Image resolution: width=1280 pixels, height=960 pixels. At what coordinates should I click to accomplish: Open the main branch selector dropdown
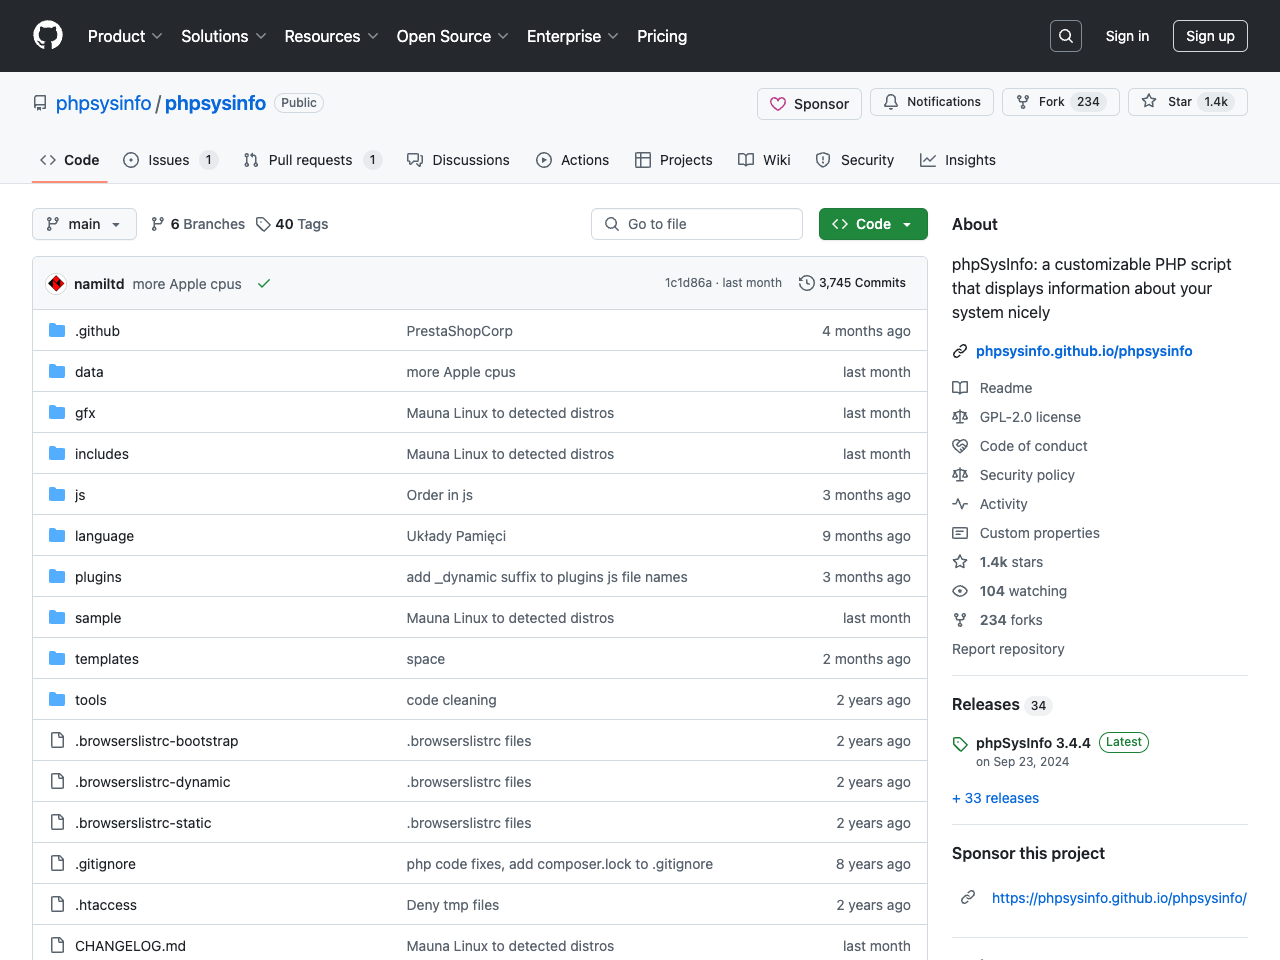[x=84, y=224]
